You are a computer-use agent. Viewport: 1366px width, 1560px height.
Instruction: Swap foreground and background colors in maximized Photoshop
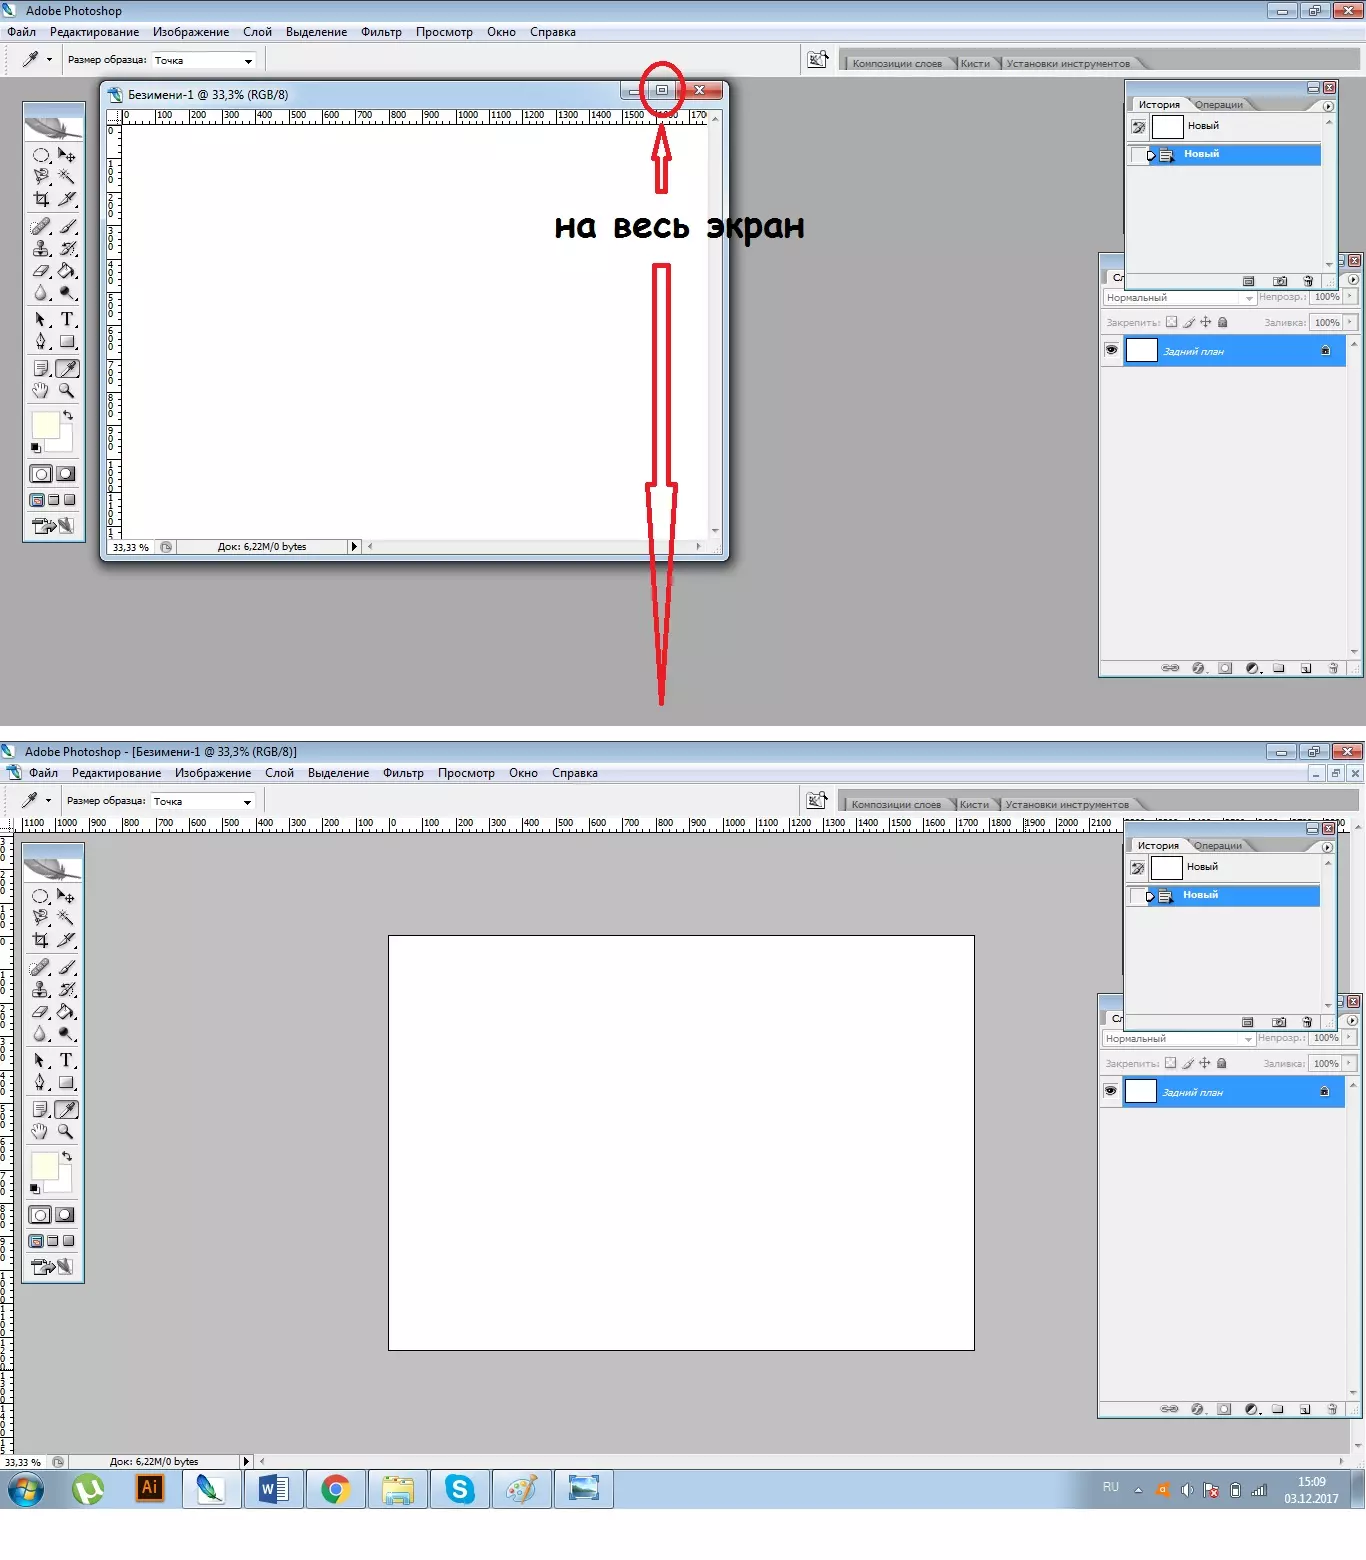pos(67,1156)
